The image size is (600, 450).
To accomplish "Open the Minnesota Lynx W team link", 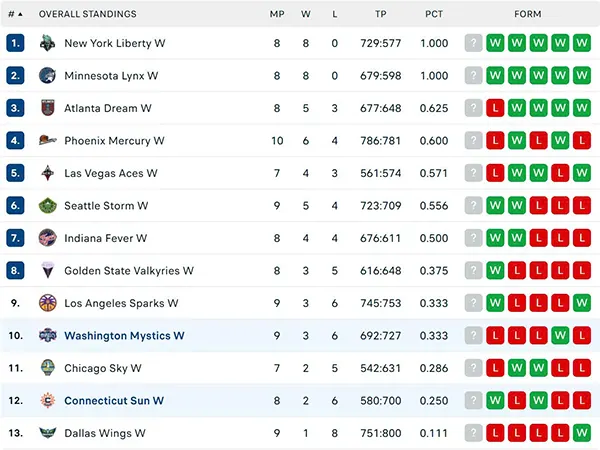I will coord(111,76).
